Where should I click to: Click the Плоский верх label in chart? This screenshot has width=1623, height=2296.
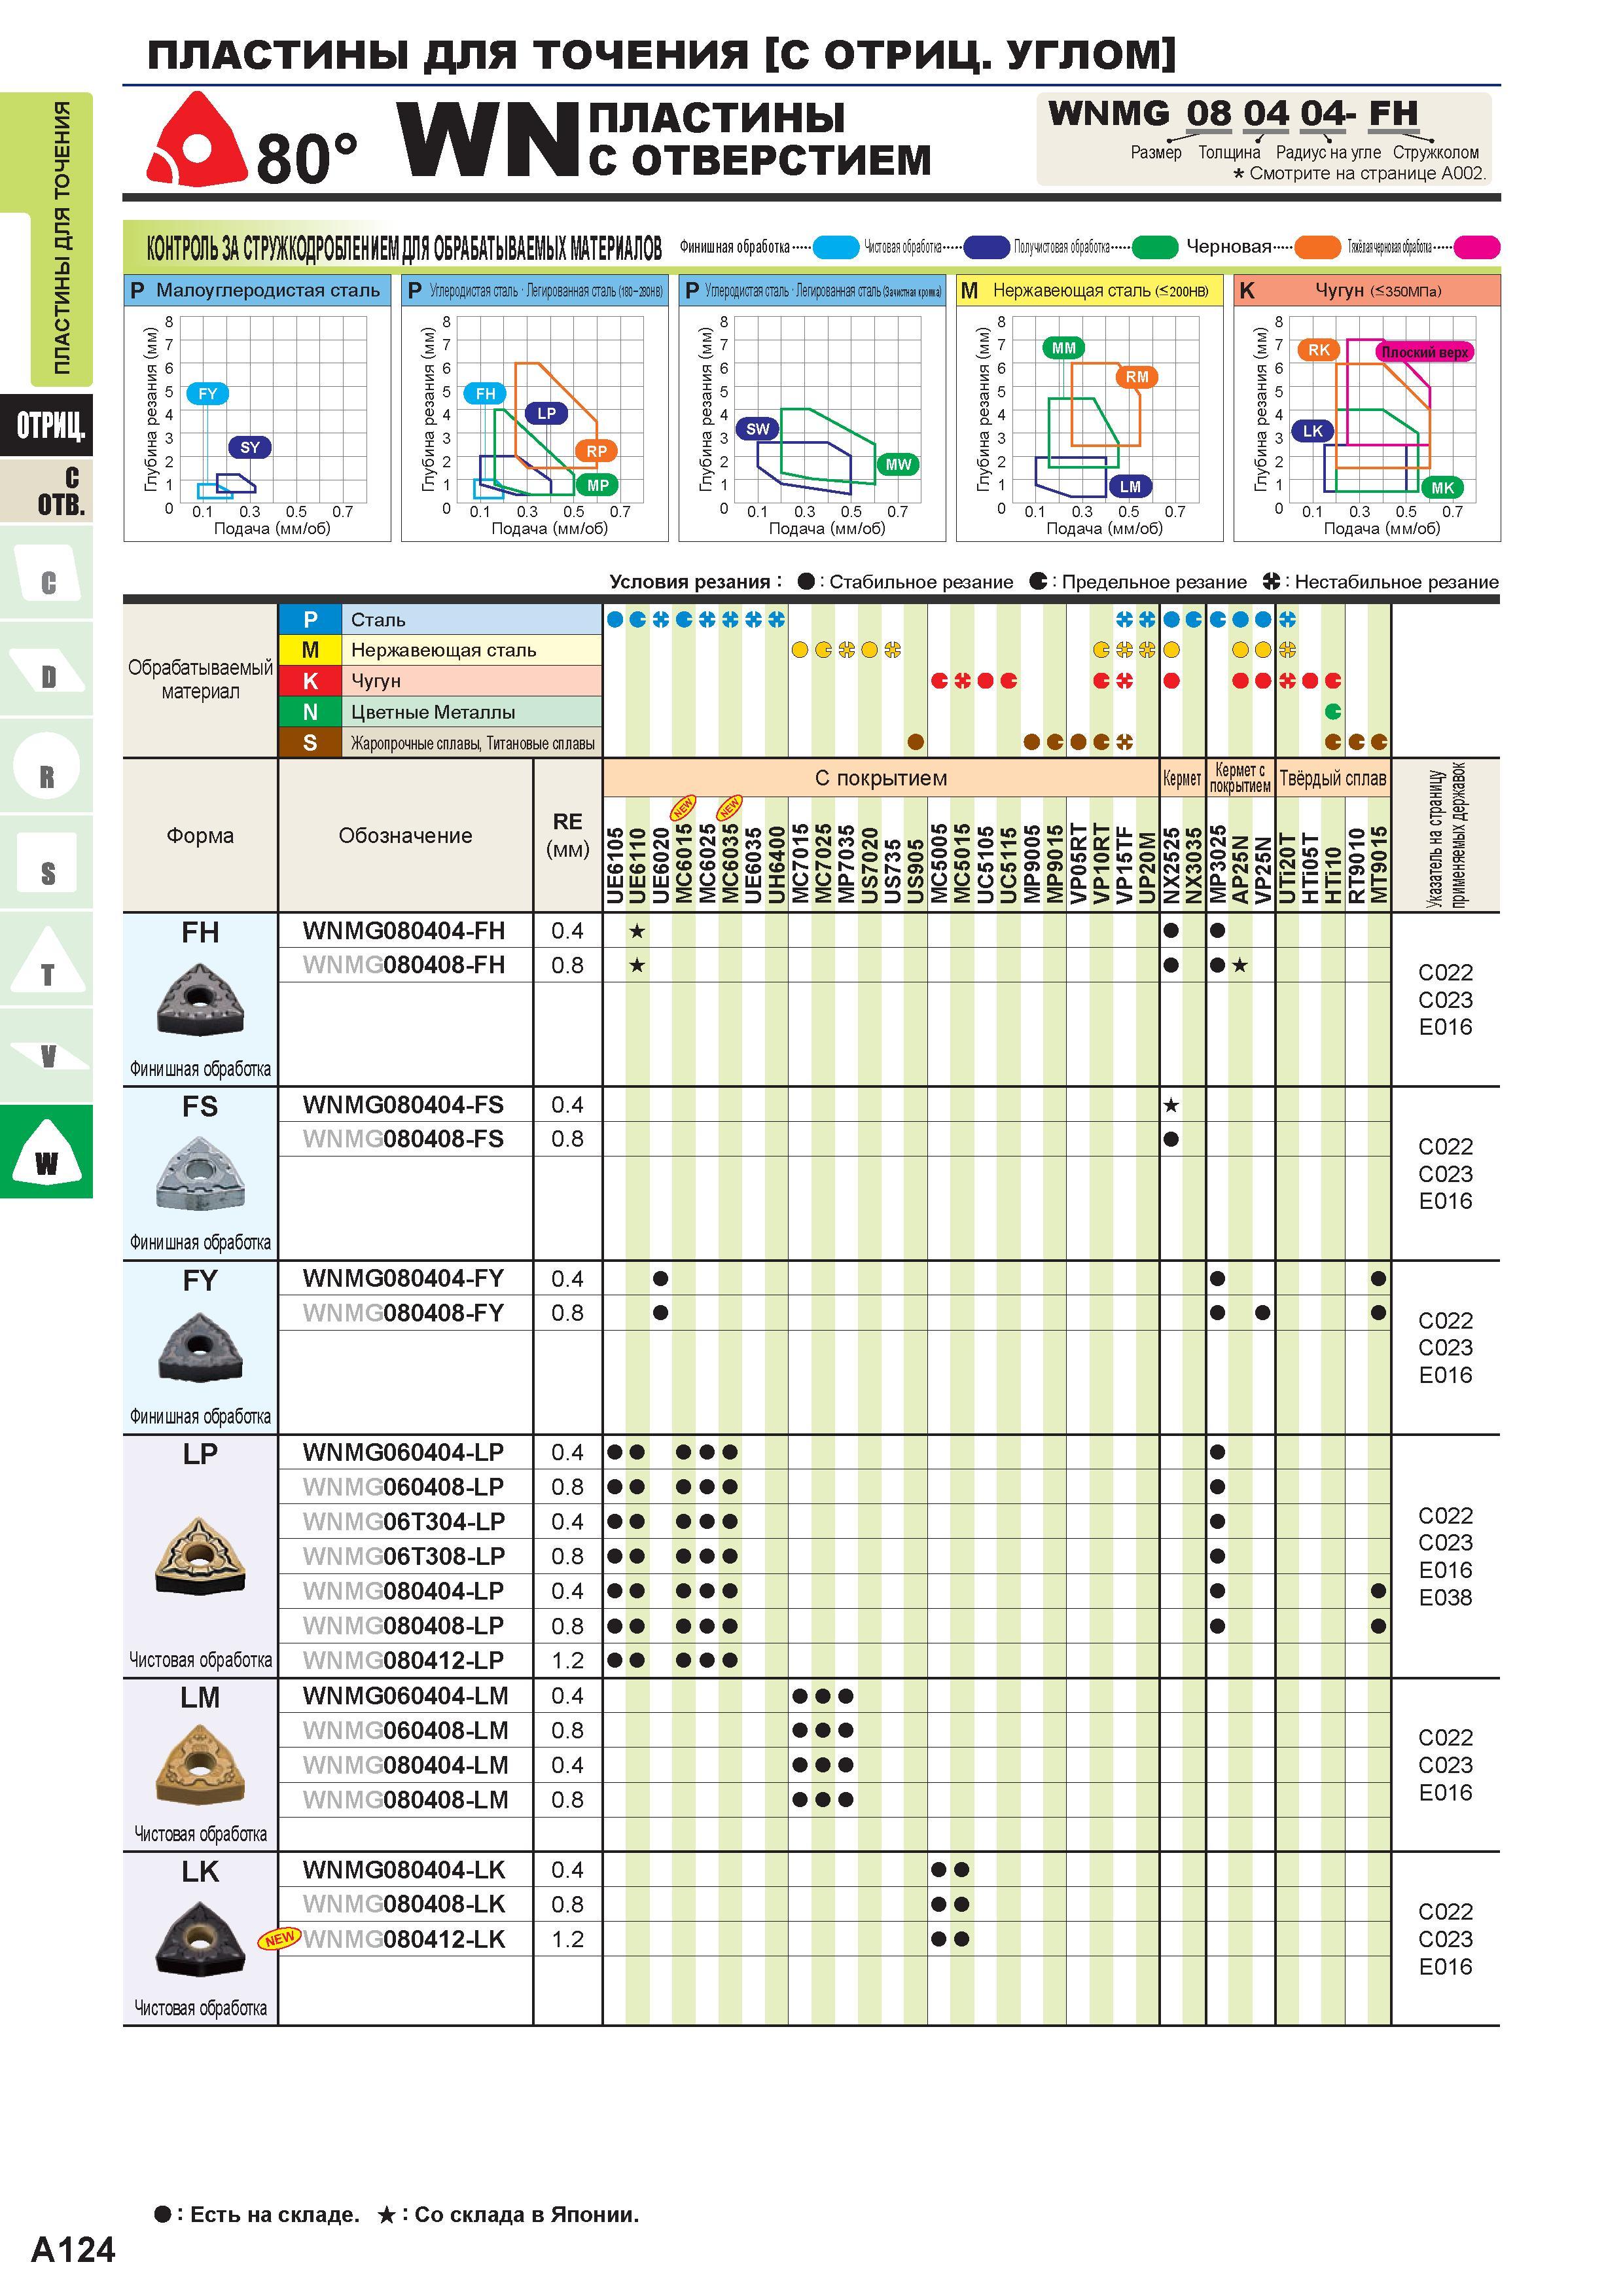1425,352
